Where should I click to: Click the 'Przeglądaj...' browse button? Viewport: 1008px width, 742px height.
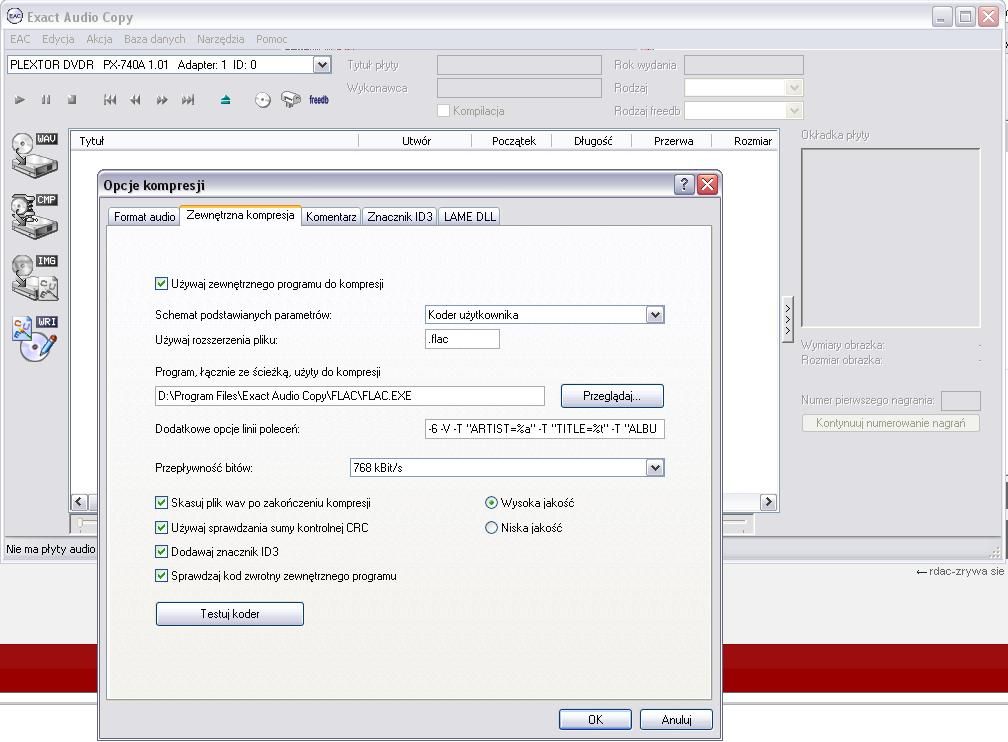point(612,396)
